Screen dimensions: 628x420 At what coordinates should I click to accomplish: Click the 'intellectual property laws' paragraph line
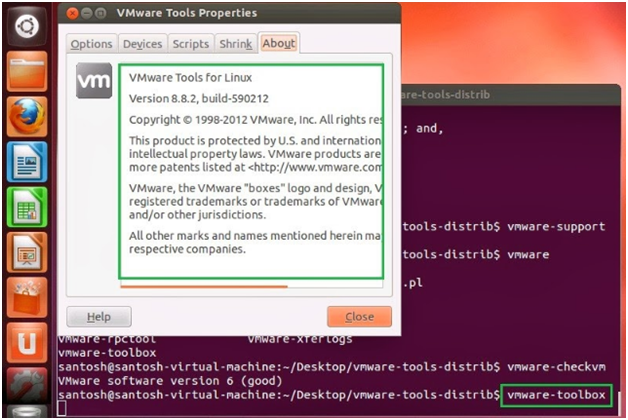click(256, 154)
